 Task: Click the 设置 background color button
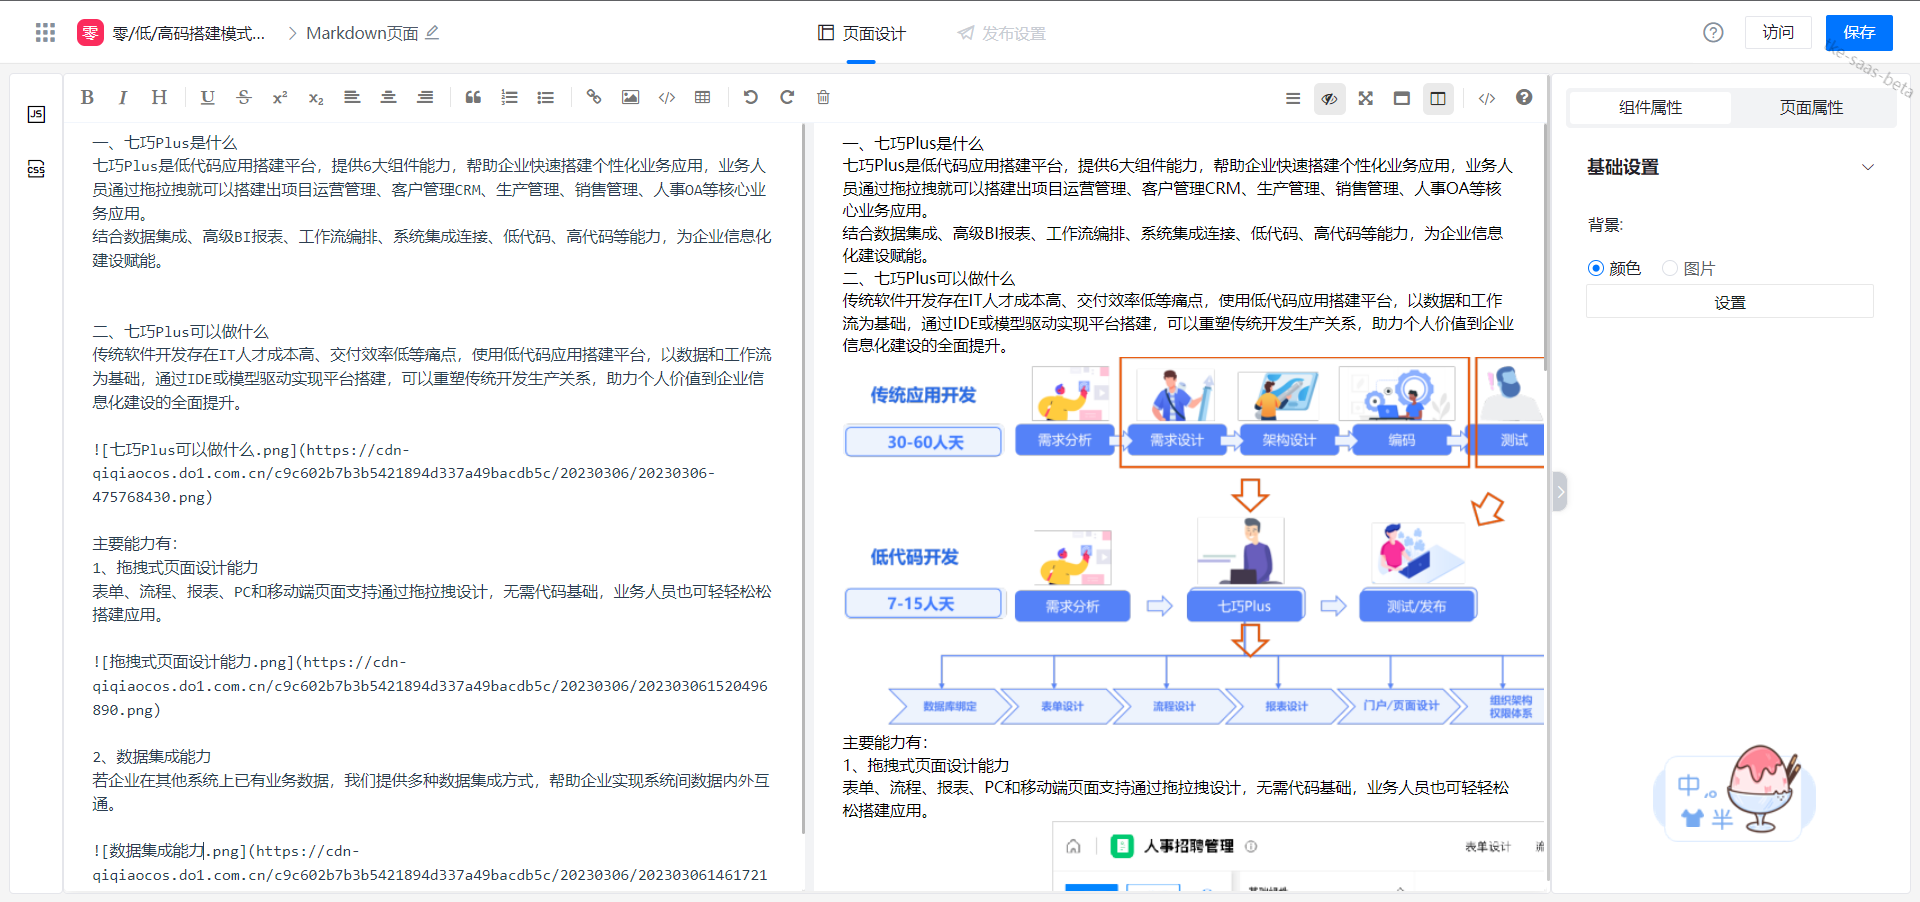click(x=1730, y=302)
